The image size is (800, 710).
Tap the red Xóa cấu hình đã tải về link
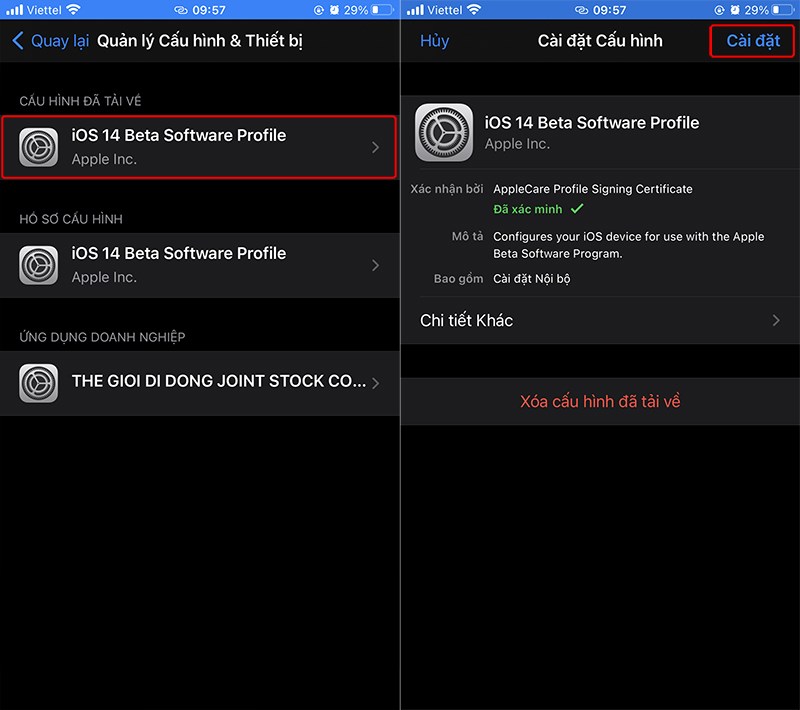[600, 401]
